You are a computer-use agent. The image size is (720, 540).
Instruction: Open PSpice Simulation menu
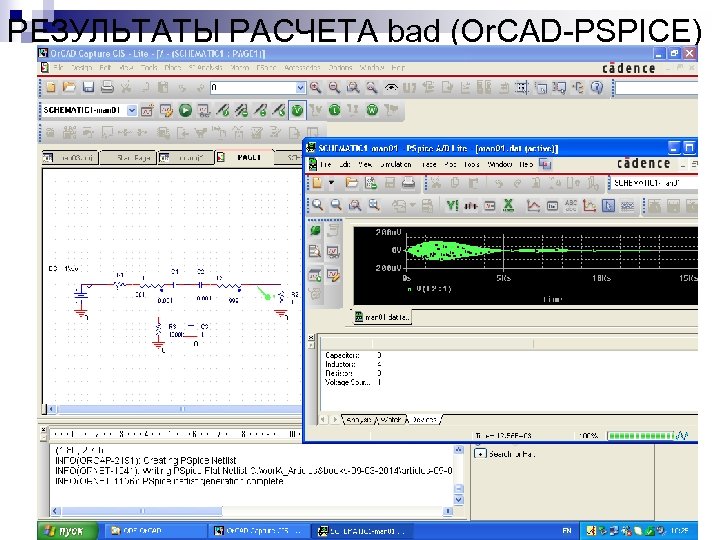tap(396, 164)
